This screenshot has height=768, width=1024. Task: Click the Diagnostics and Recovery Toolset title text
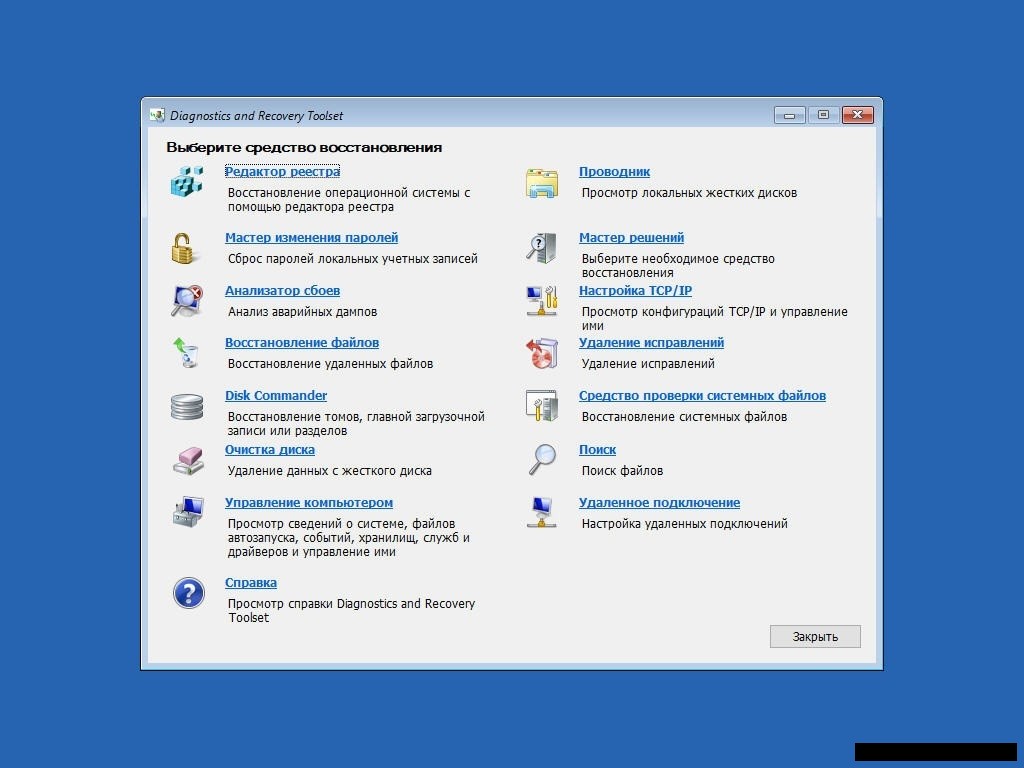click(257, 116)
